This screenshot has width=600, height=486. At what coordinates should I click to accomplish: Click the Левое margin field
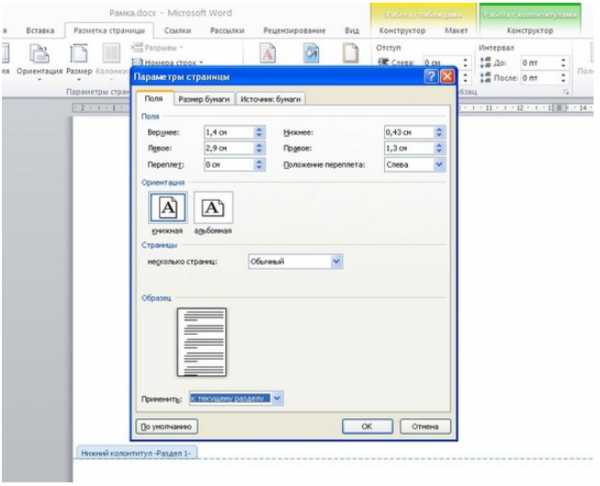(229, 148)
